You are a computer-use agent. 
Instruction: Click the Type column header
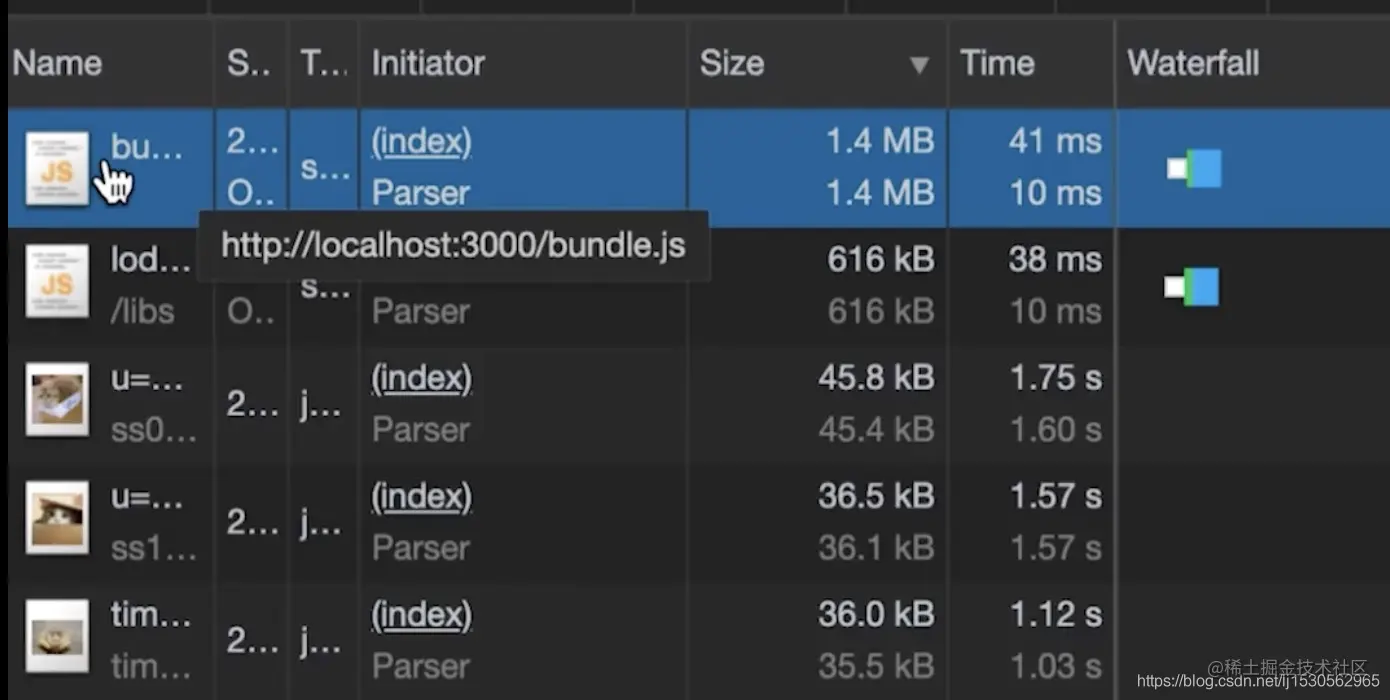tap(324, 63)
